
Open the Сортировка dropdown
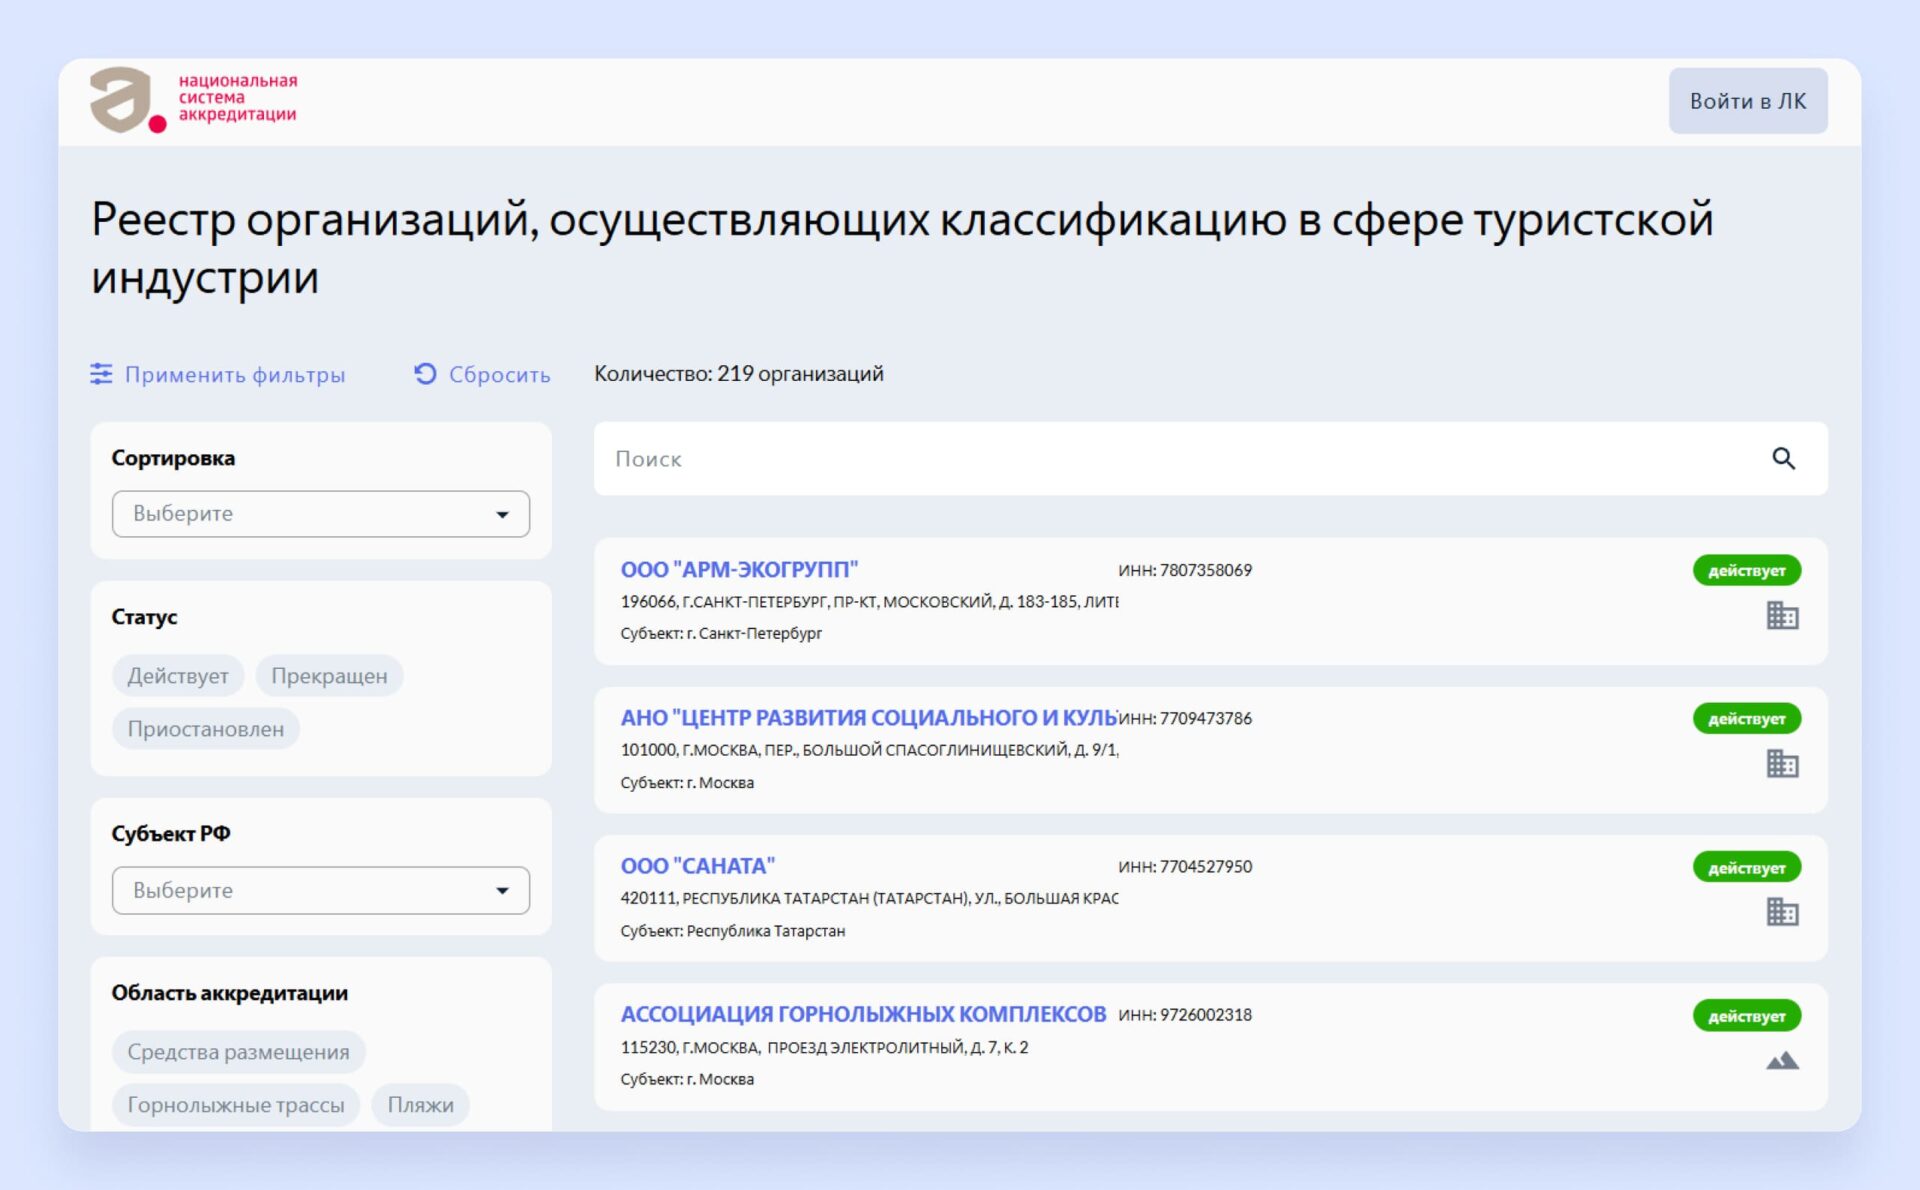[x=320, y=514]
